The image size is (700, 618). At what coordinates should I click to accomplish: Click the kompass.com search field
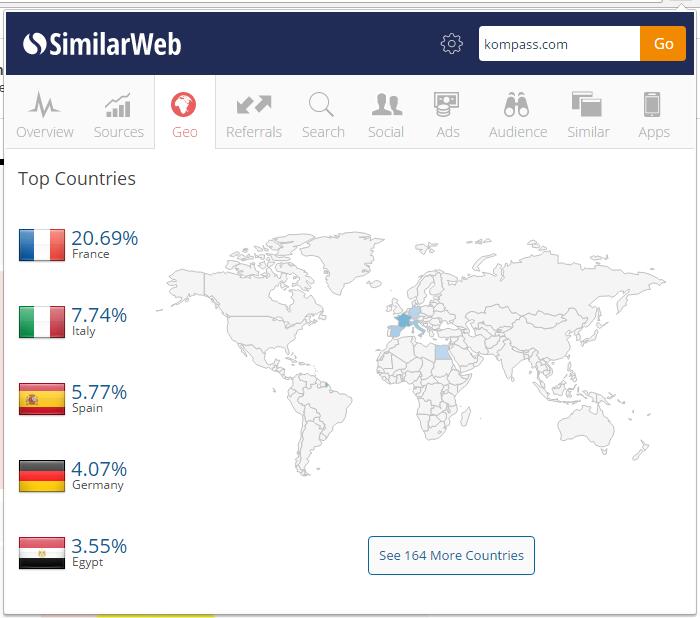(x=558, y=44)
